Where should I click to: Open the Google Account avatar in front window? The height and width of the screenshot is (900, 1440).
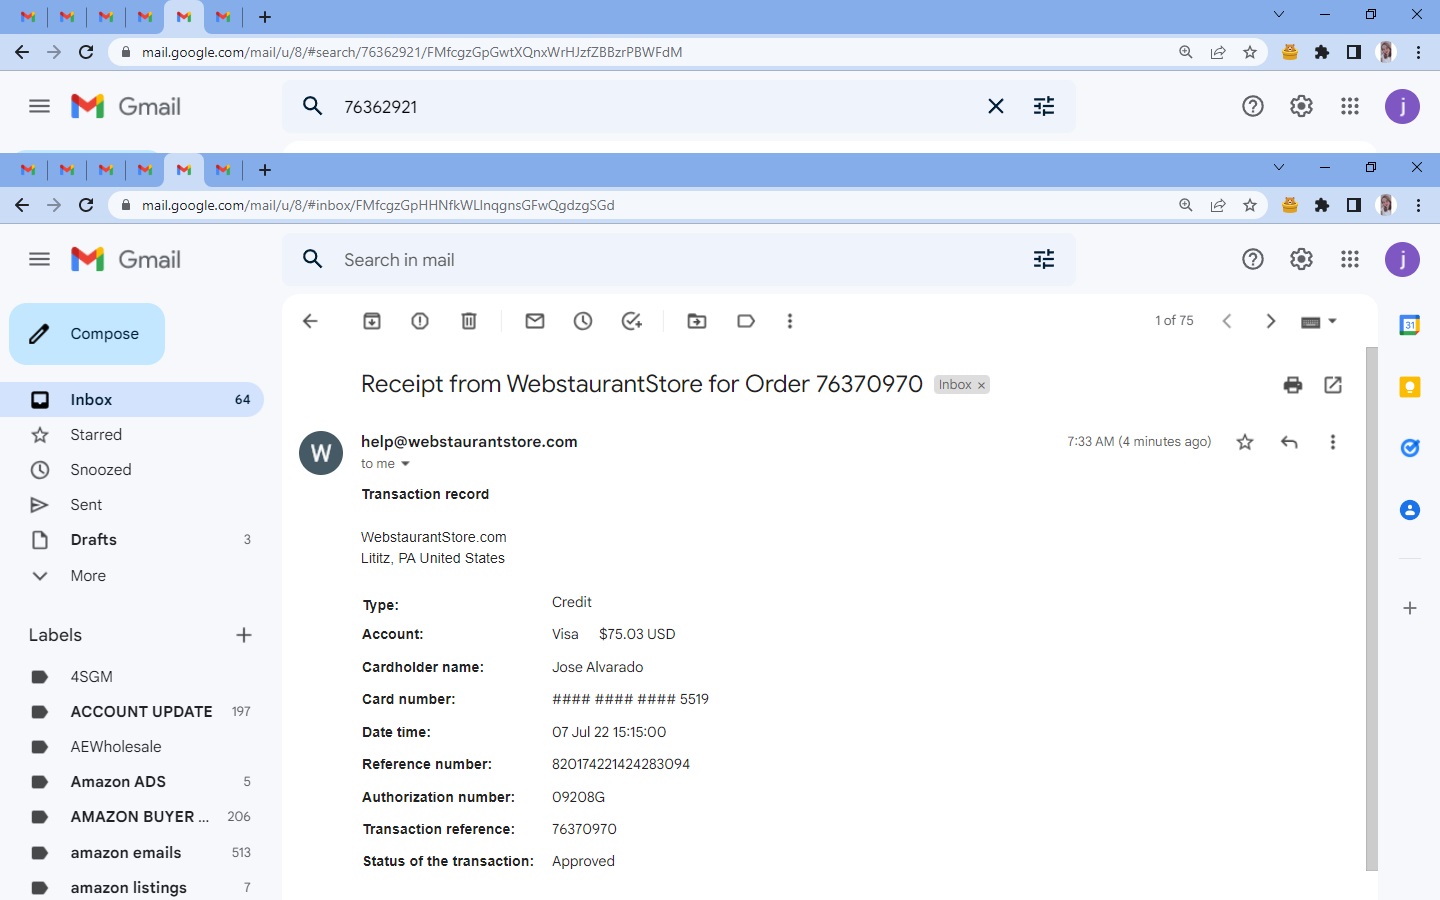1402,260
